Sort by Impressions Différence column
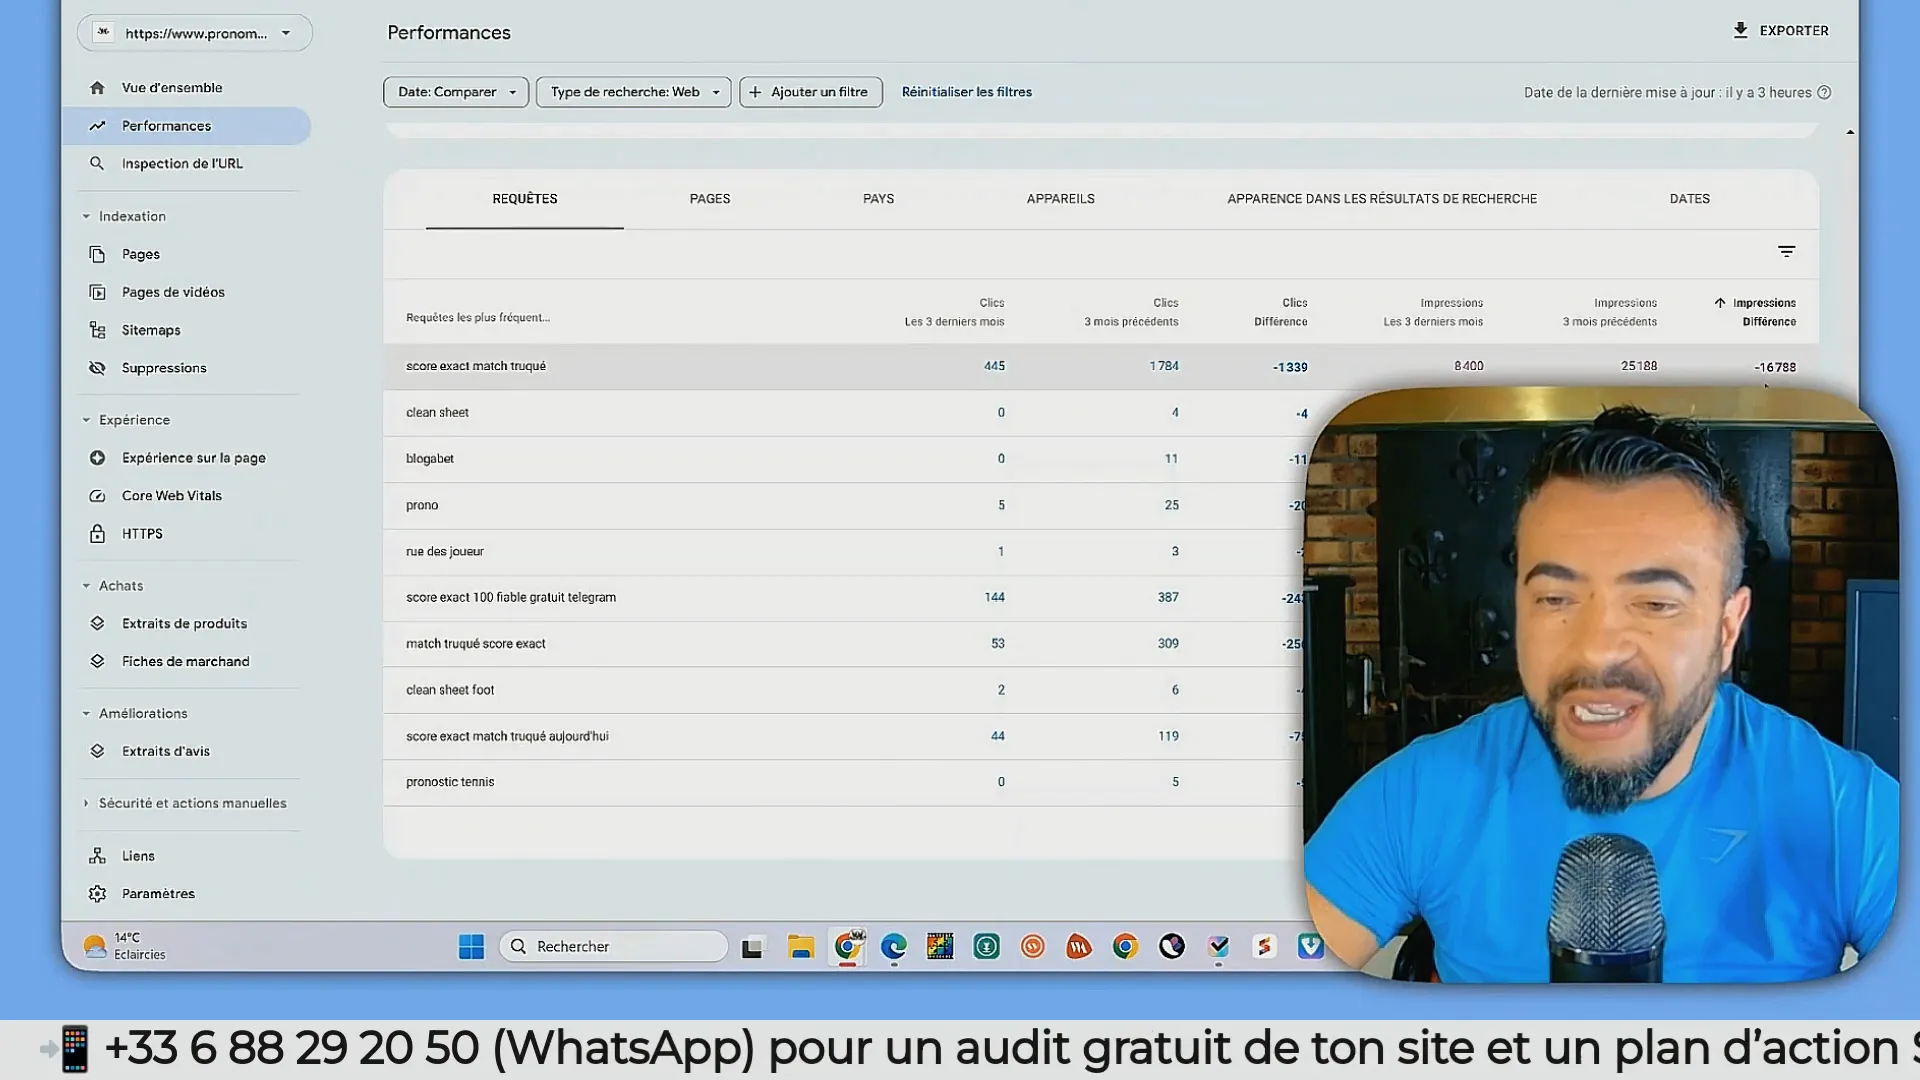Viewport: 1920px width, 1080px height. click(x=1756, y=312)
